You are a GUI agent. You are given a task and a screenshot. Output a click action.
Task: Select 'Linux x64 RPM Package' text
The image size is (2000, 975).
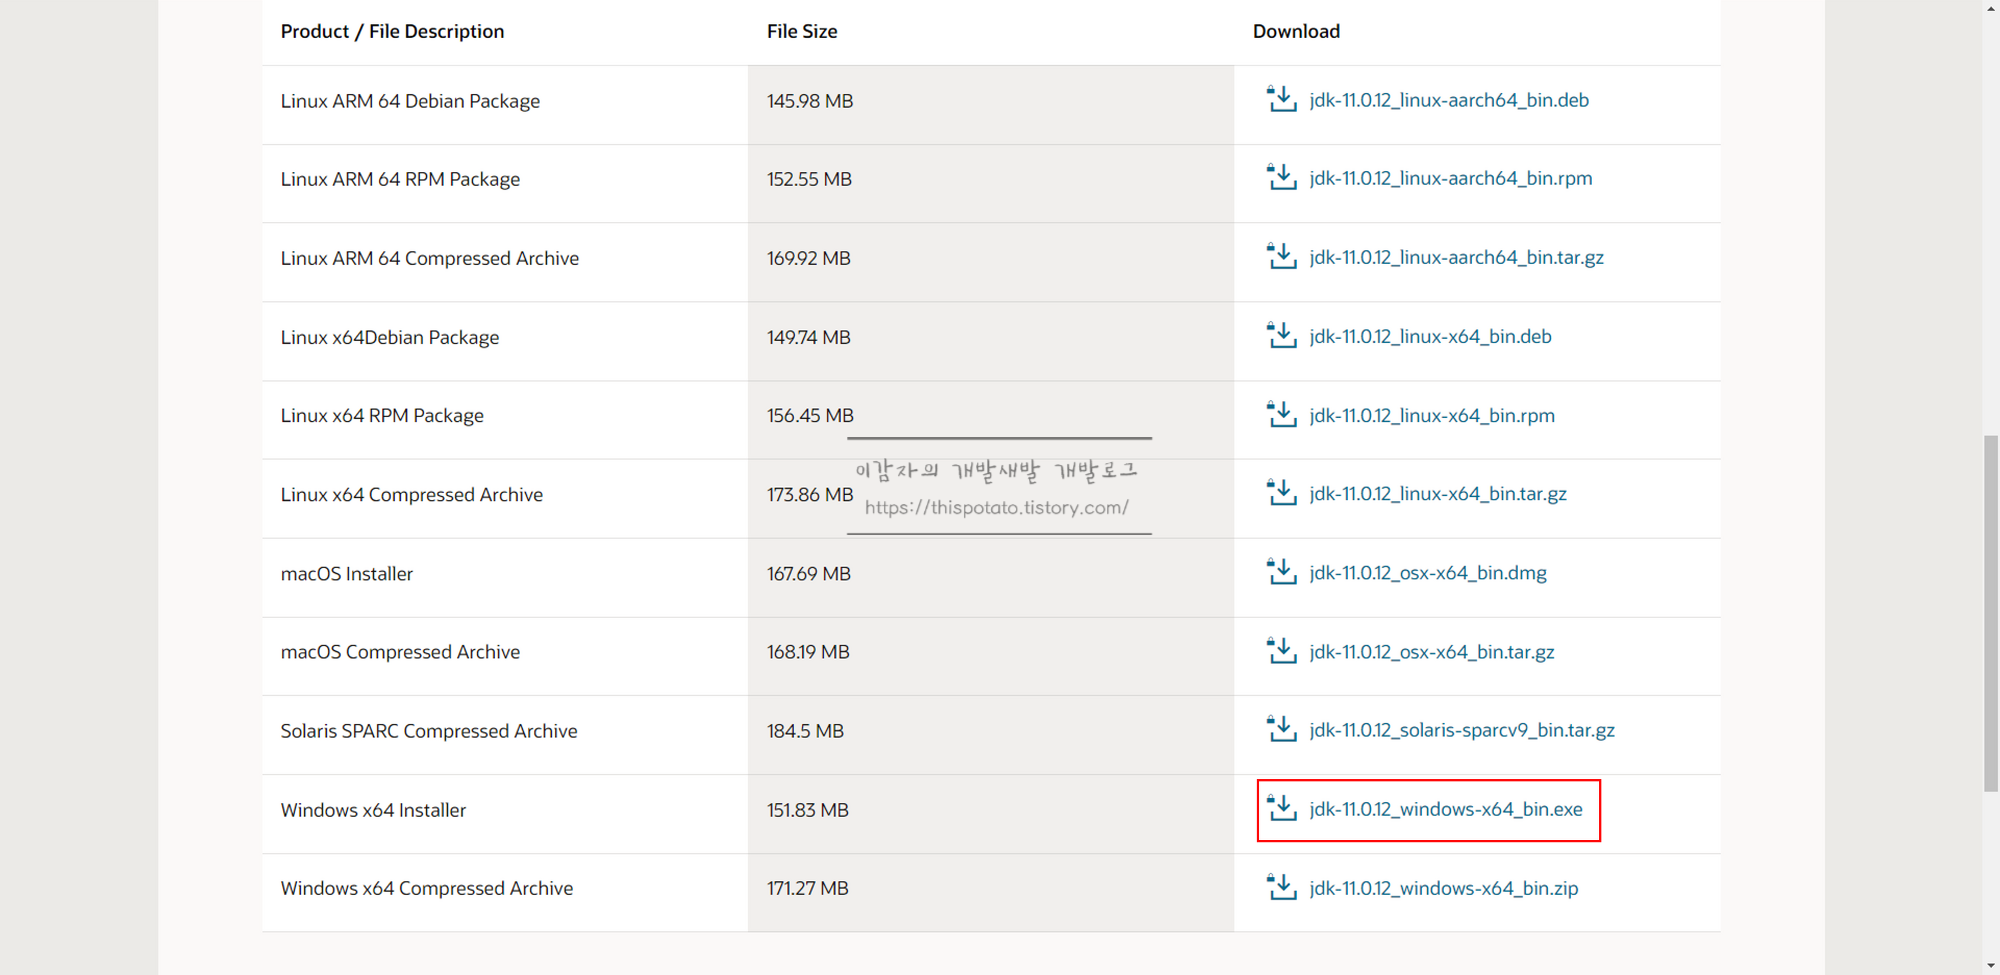pyautogui.click(x=382, y=415)
